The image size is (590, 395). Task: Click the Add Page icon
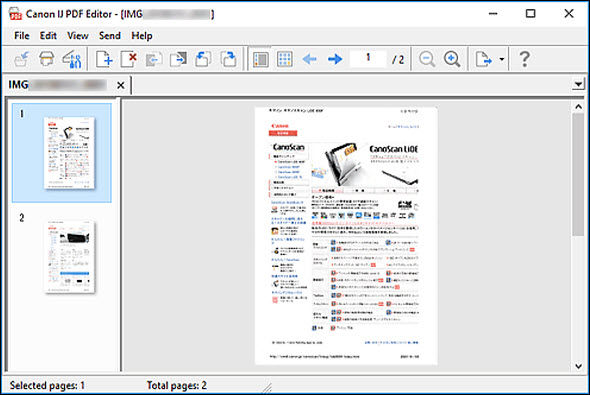104,59
